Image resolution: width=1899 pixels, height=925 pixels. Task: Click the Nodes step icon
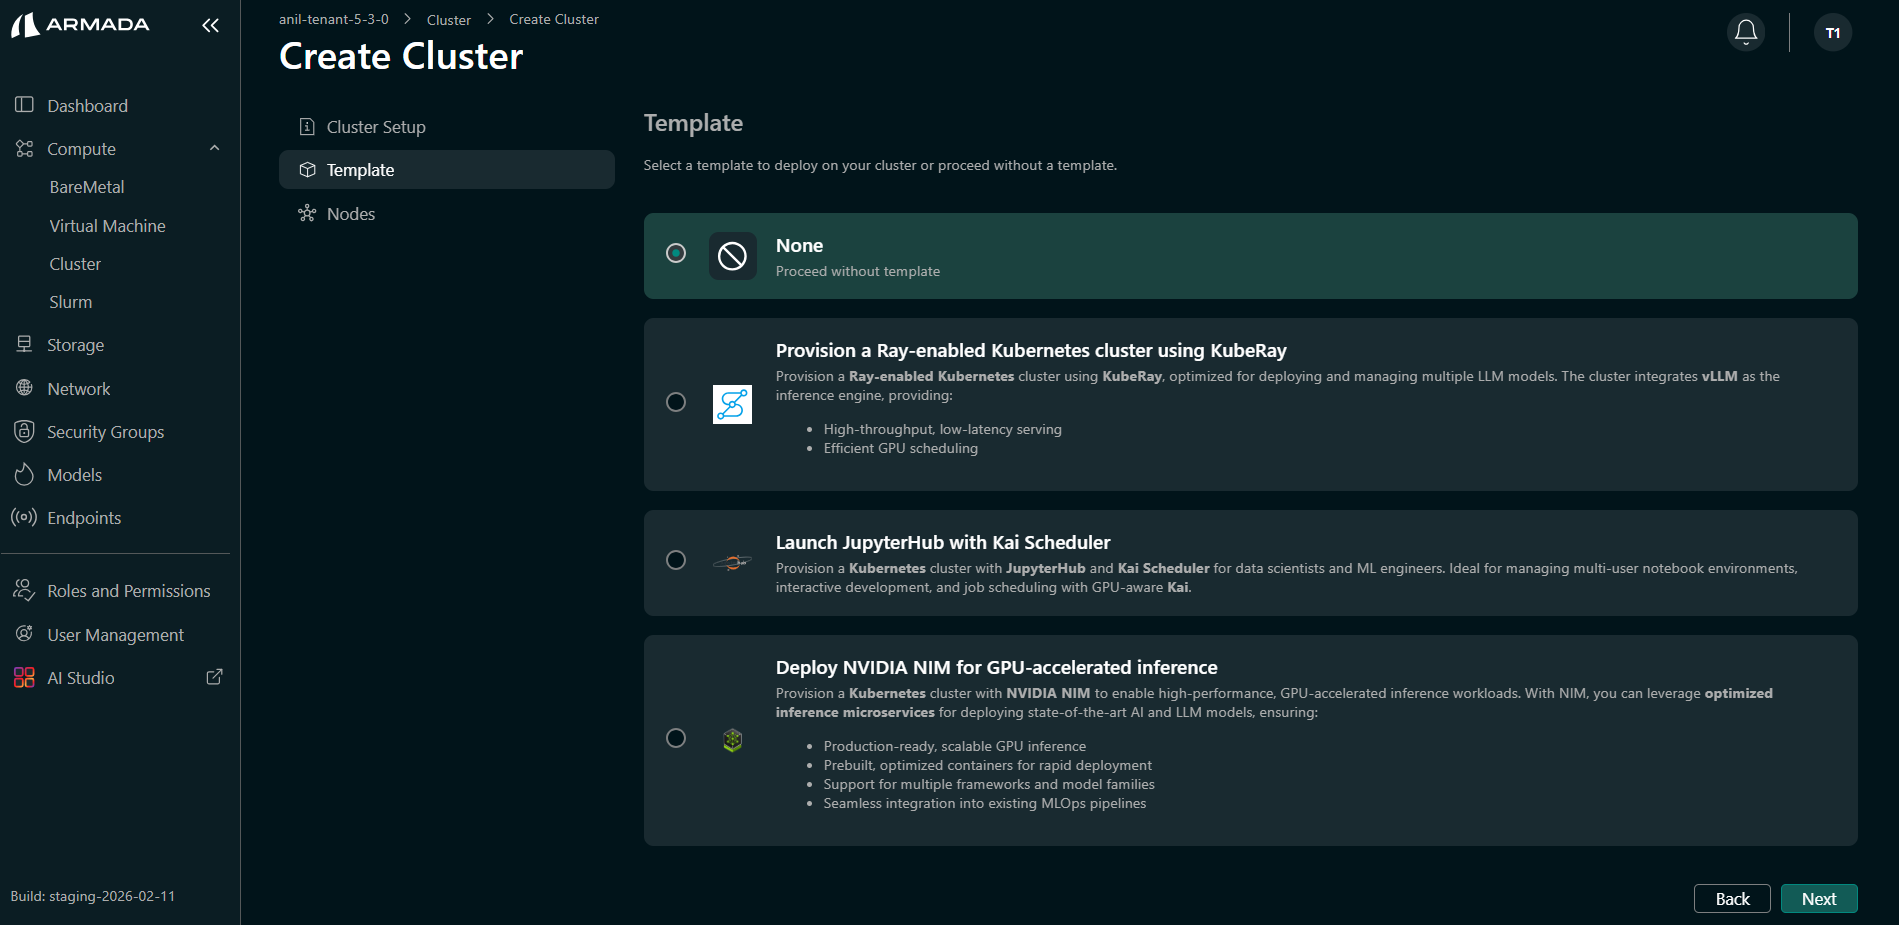(x=307, y=213)
